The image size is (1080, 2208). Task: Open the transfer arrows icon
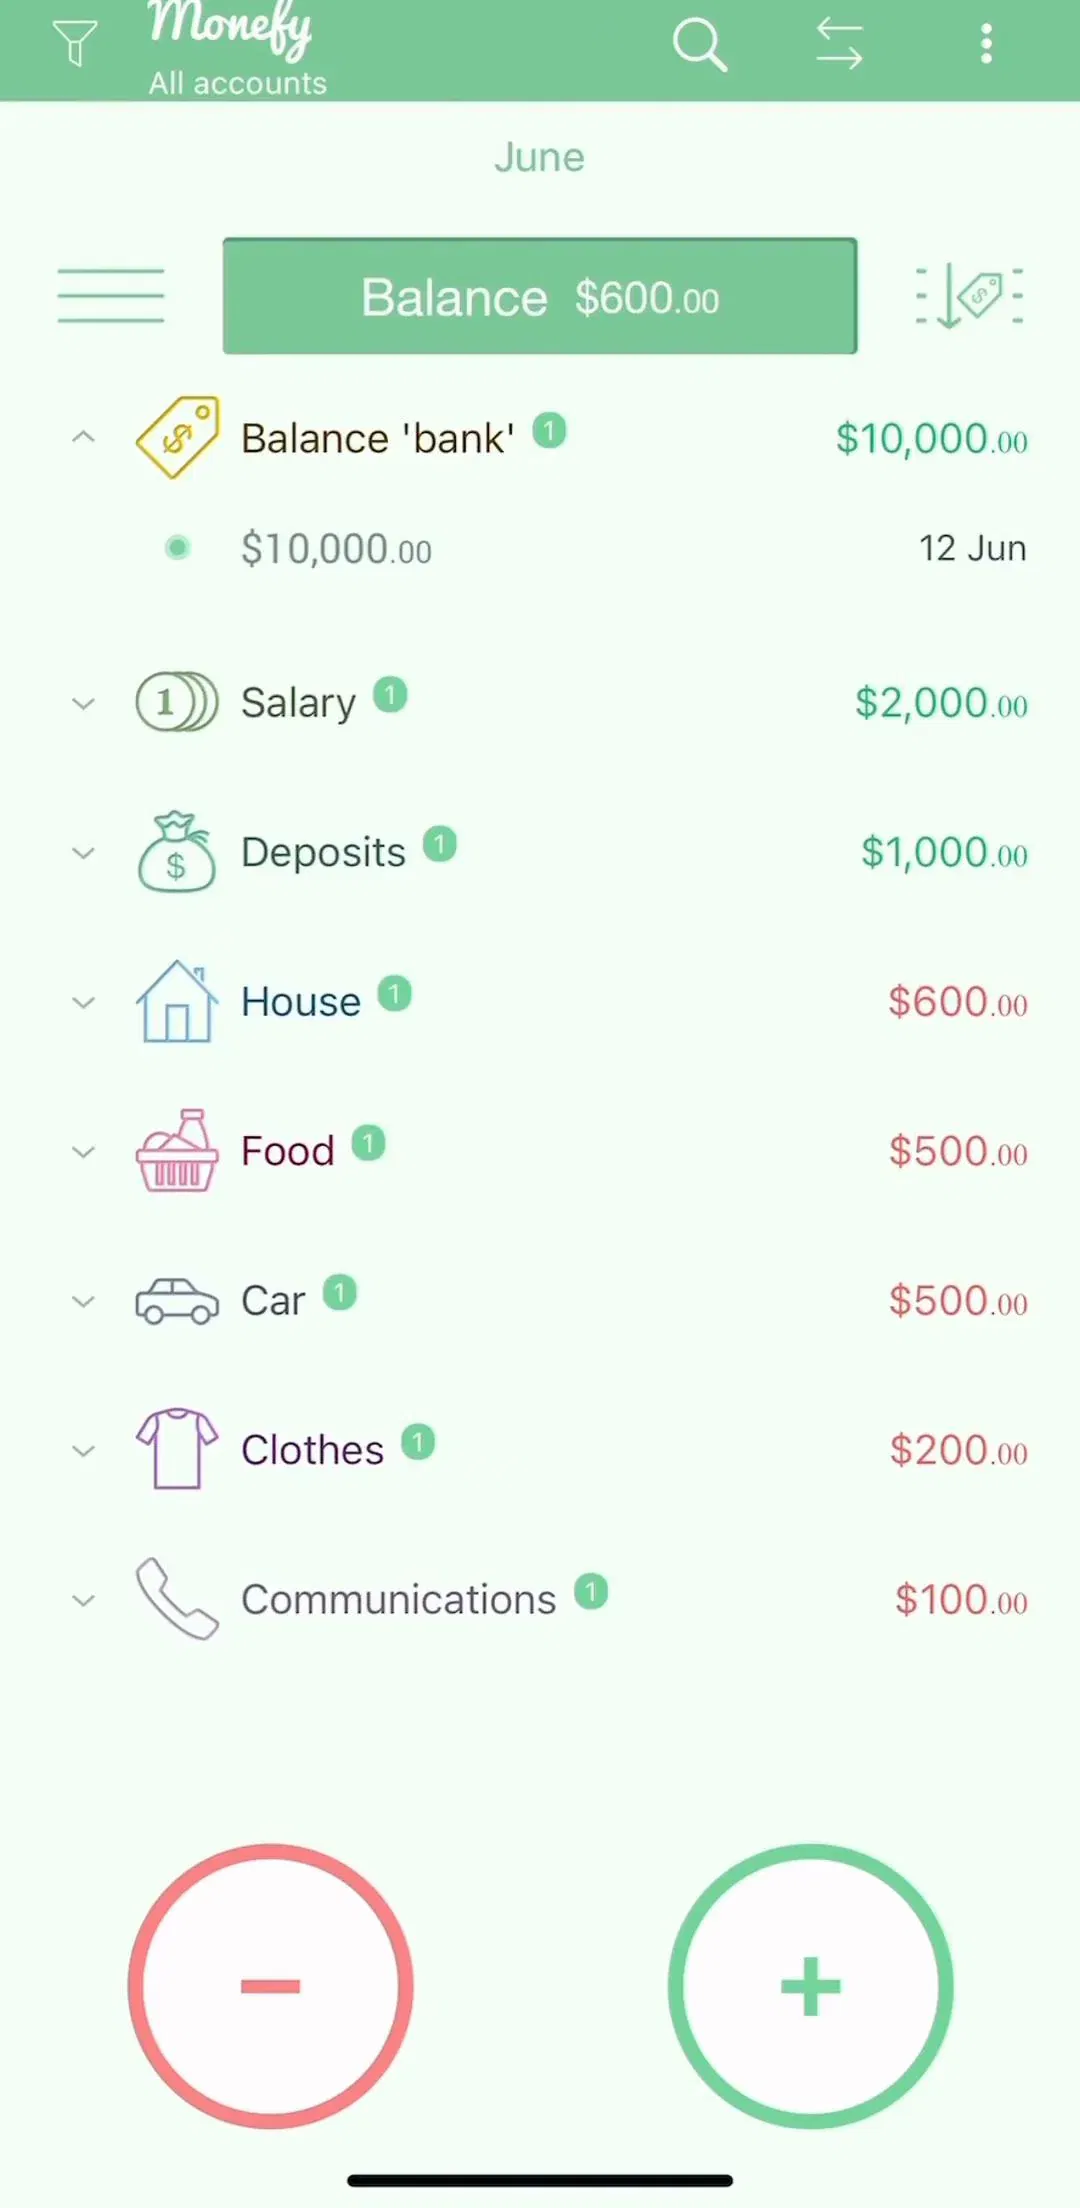coord(839,45)
